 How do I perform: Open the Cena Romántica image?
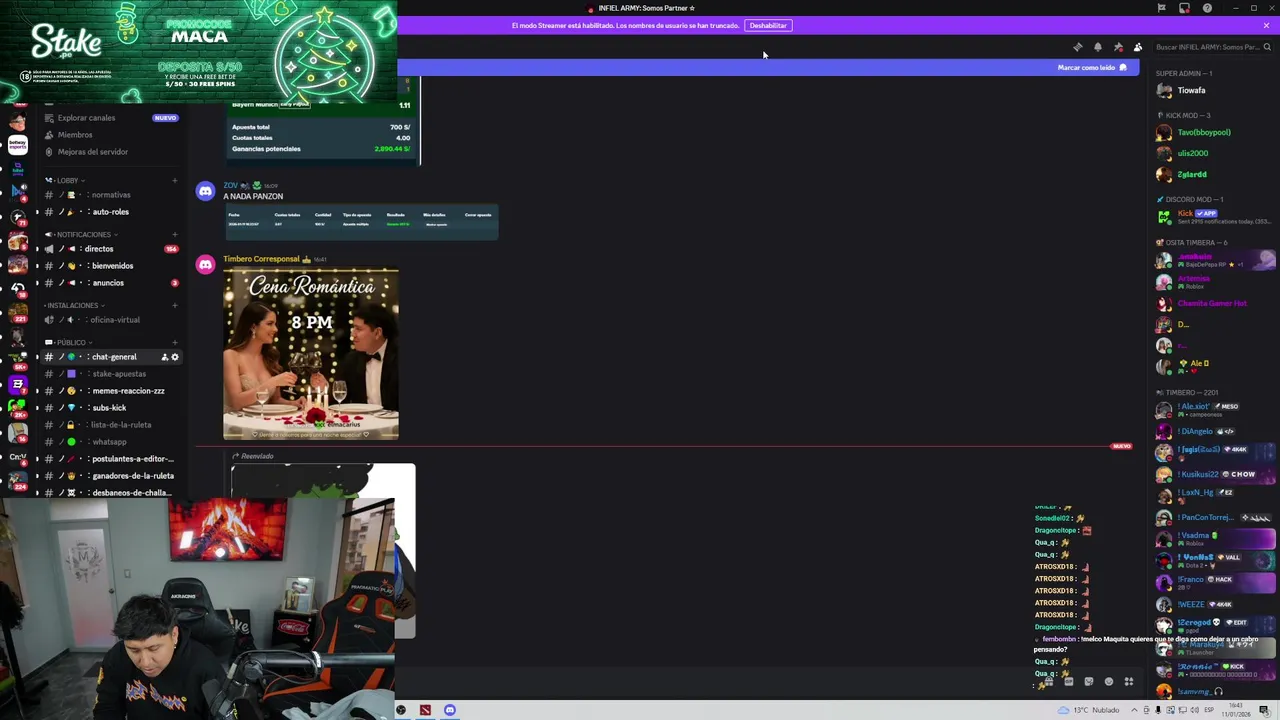(x=311, y=354)
